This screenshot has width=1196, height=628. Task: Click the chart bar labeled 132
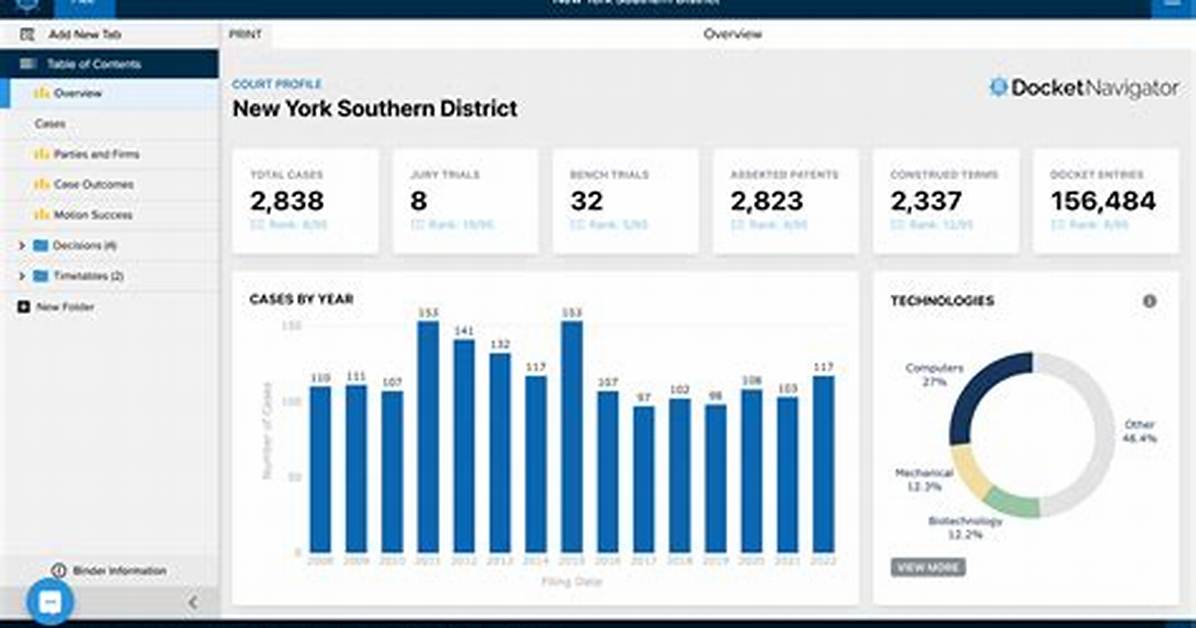pos(500,452)
